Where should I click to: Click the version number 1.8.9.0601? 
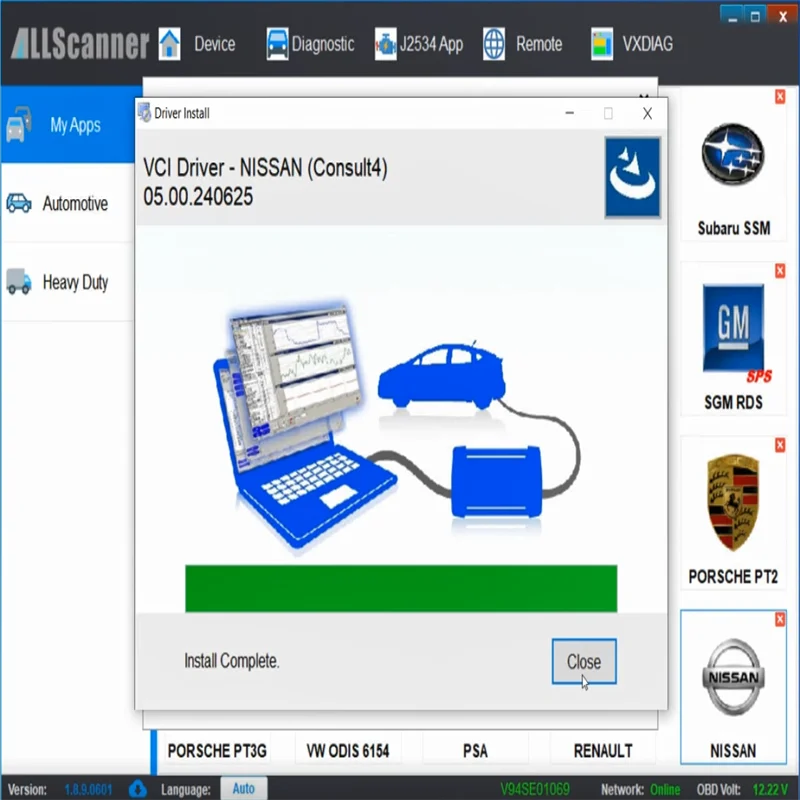pyautogui.click(x=88, y=790)
